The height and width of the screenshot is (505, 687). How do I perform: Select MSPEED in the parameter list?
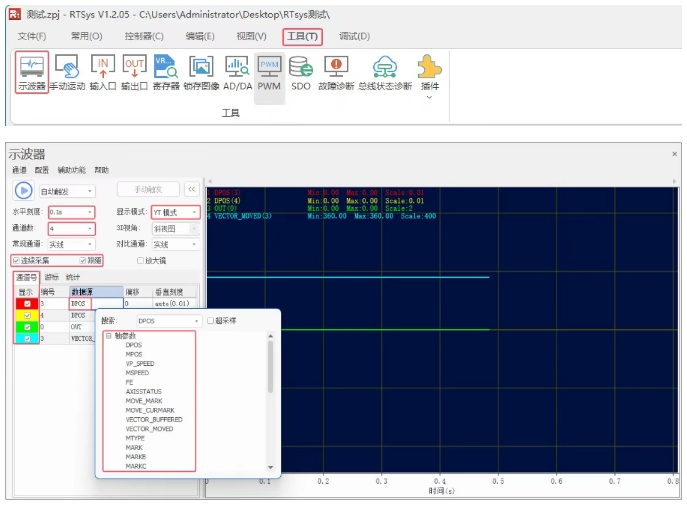pos(137,373)
